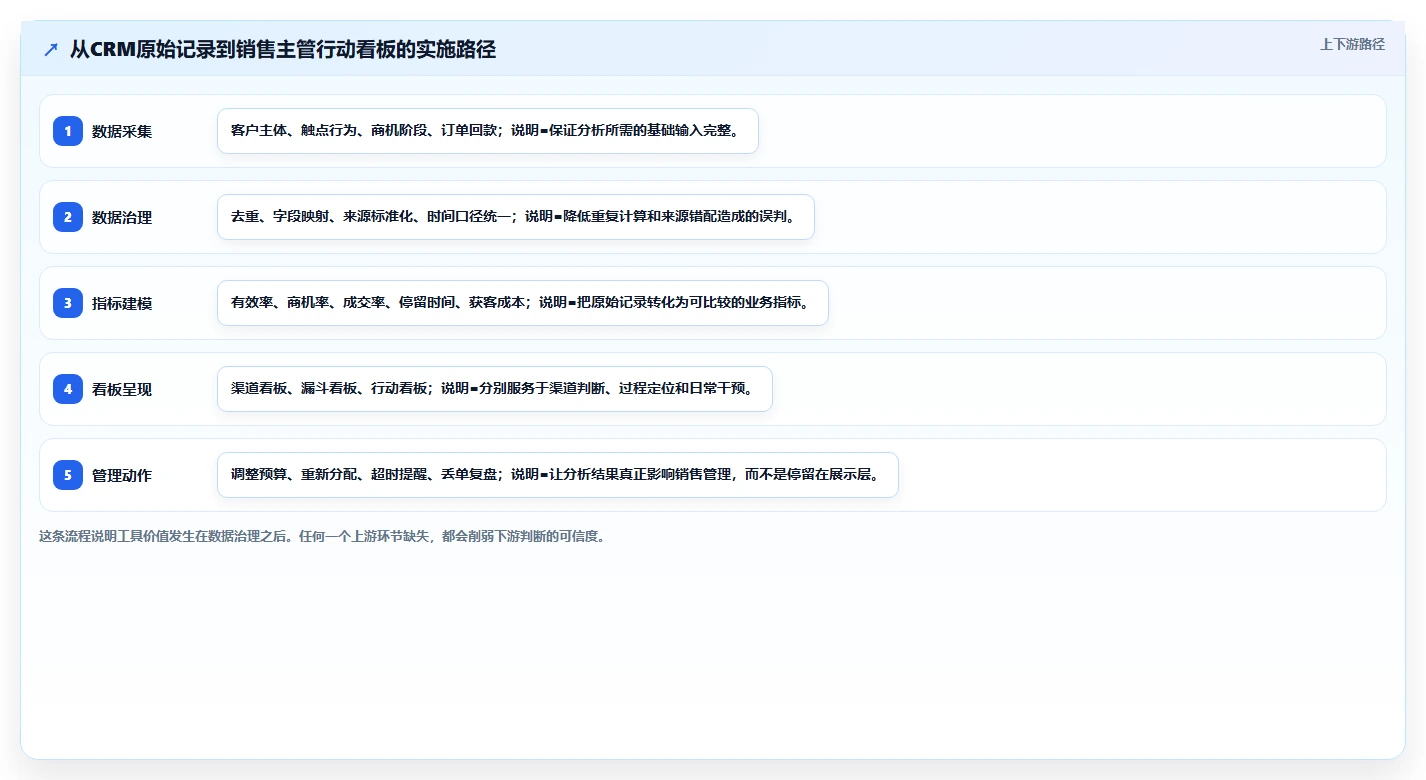Click step number 2 badge
The image size is (1426, 780).
click(x=68, y=217)
